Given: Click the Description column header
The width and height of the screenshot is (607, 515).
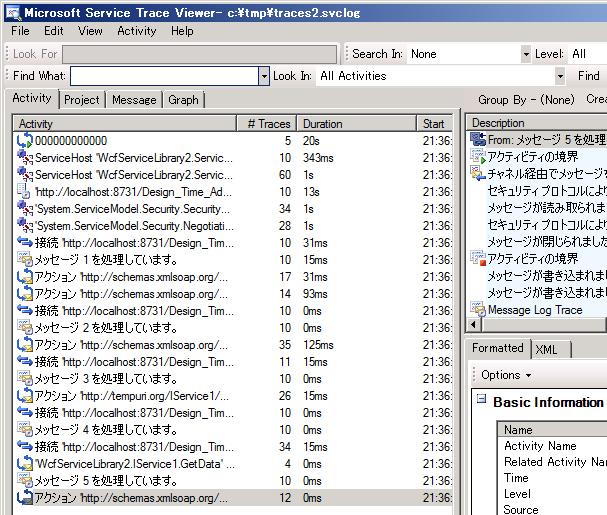Looking at the screenshot, I should pos(537,123).
